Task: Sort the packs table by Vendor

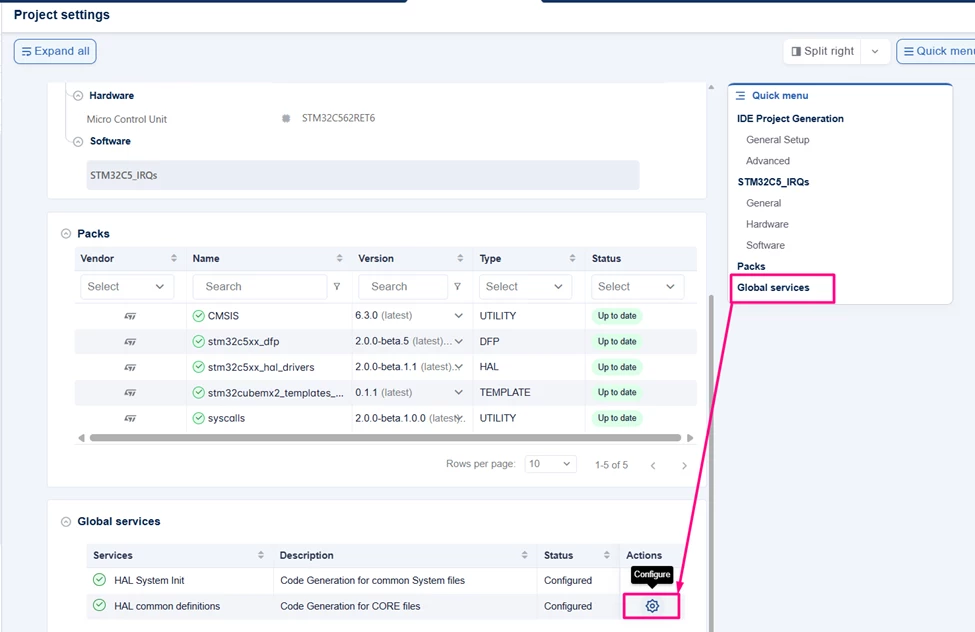Action: (173, 258)
